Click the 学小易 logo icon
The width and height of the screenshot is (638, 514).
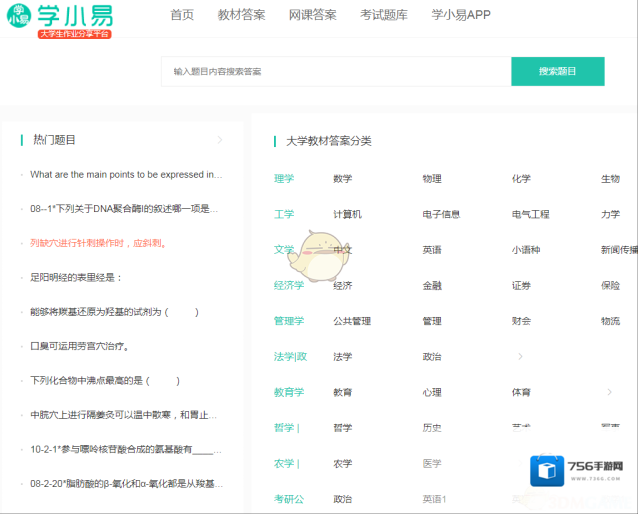point(19,17)
